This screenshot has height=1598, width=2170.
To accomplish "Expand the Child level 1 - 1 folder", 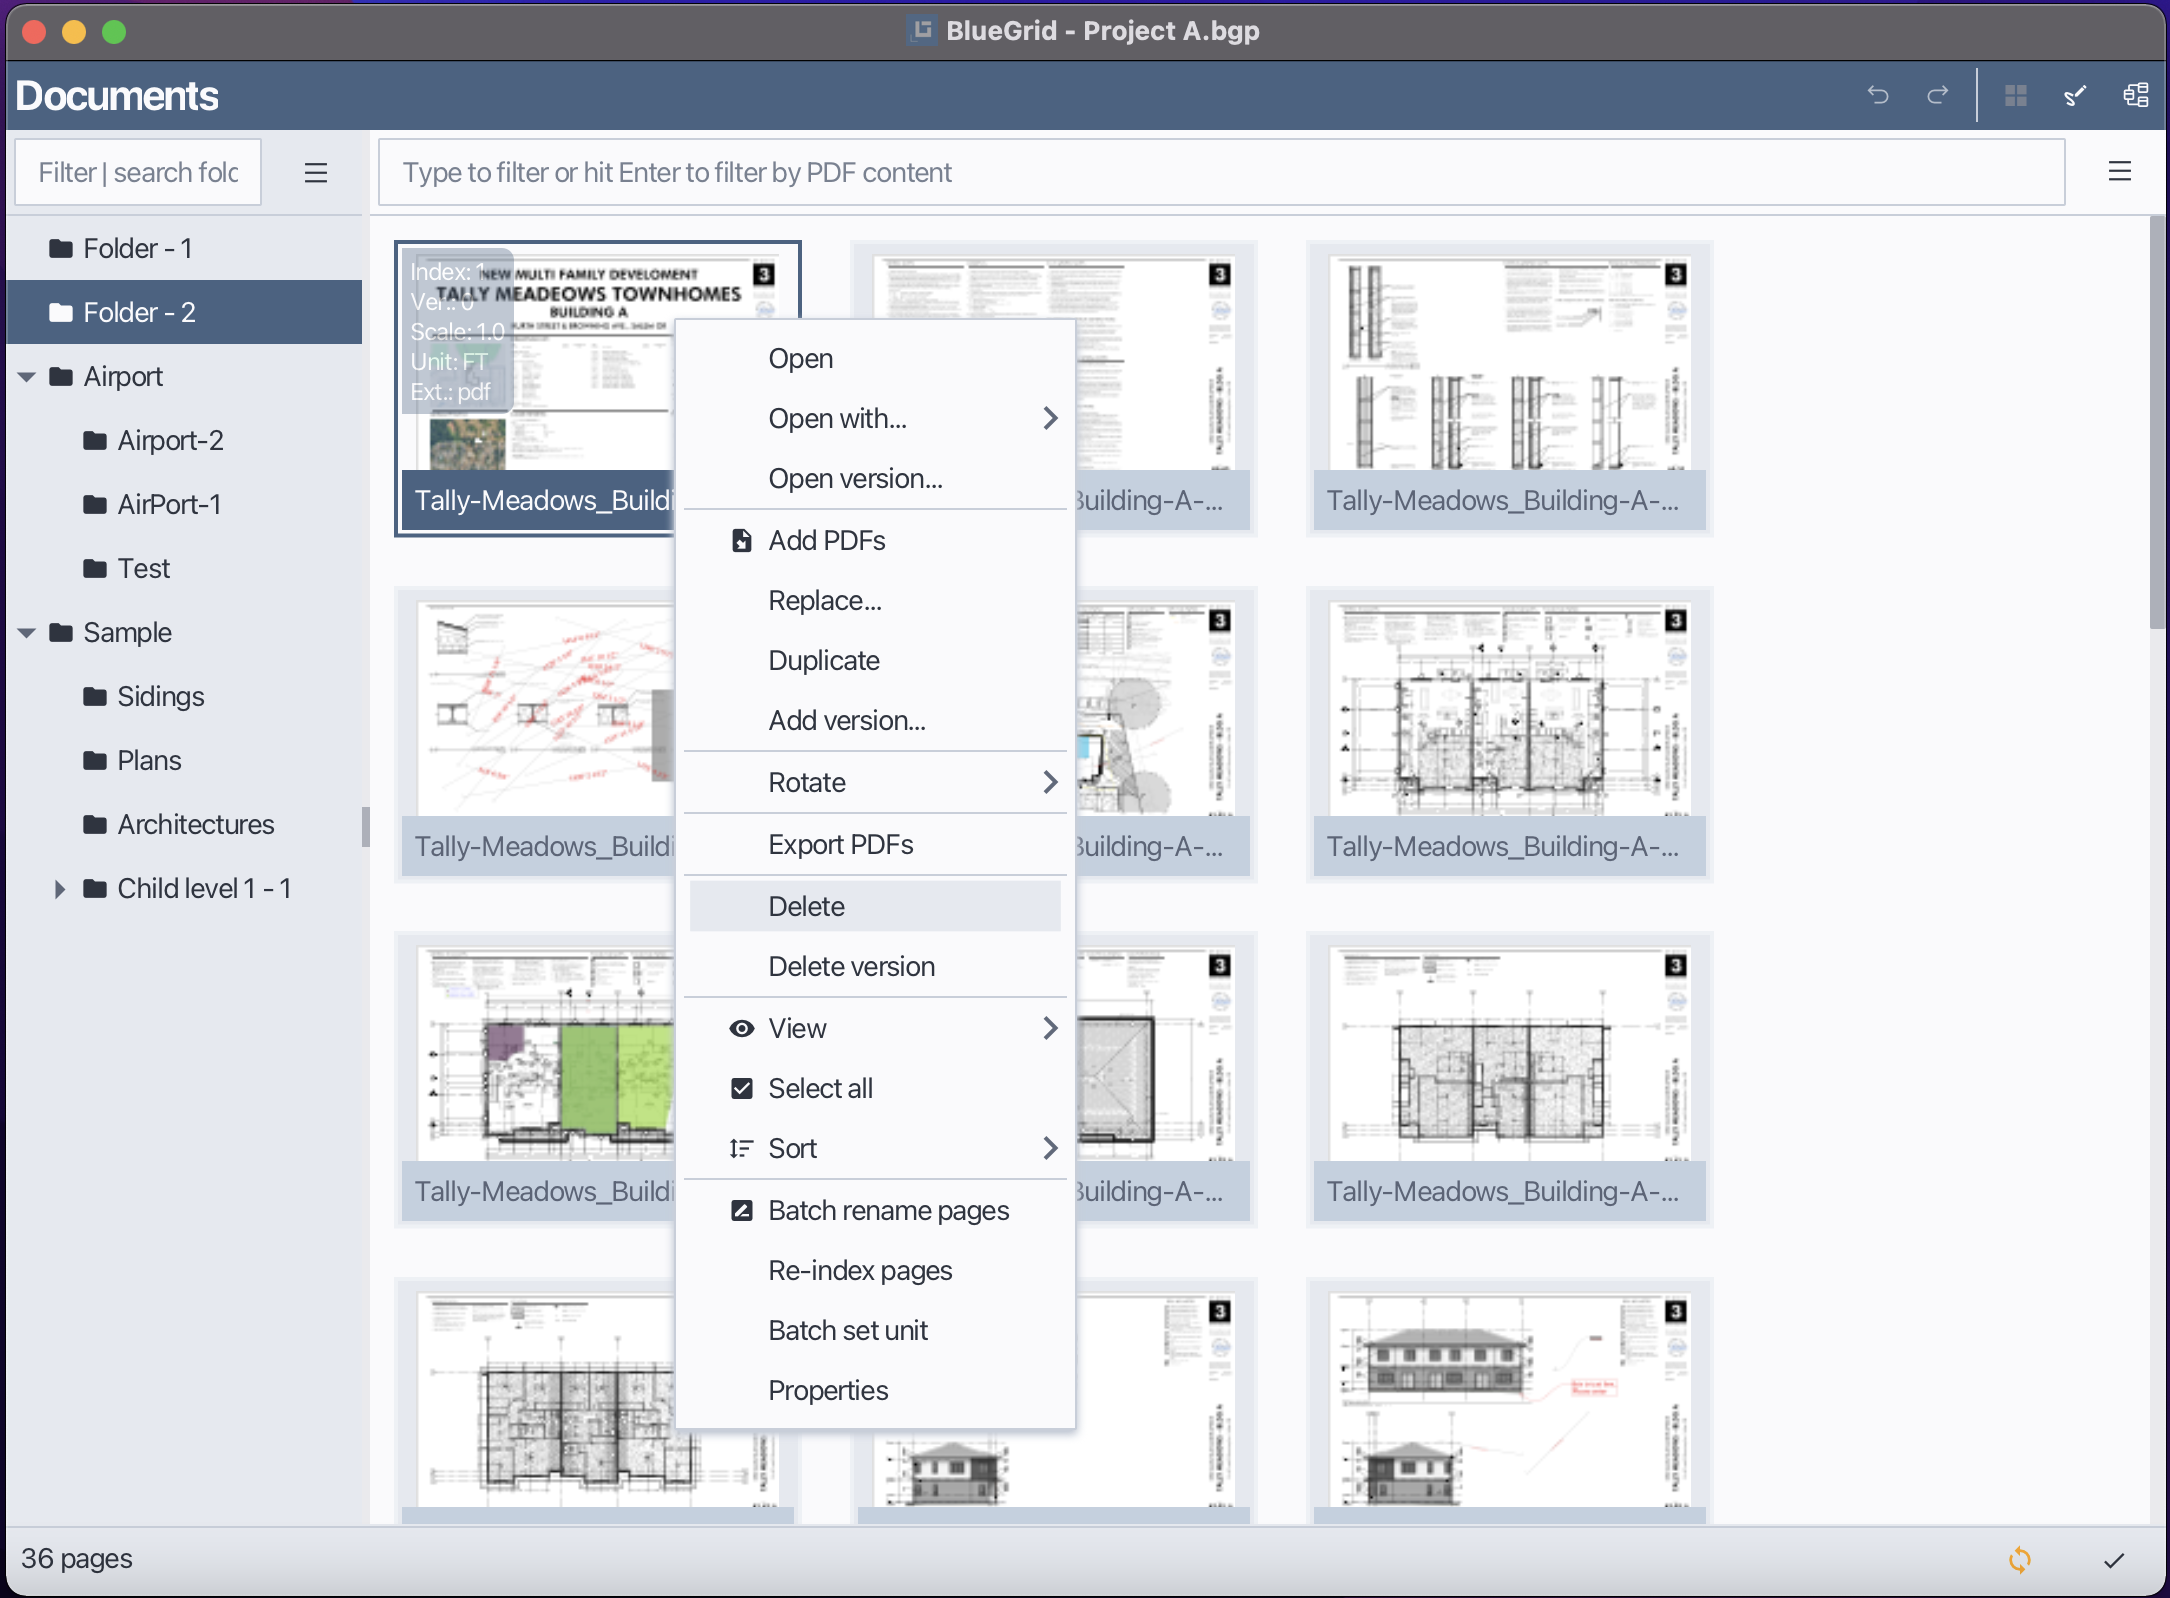I will 59,889.
